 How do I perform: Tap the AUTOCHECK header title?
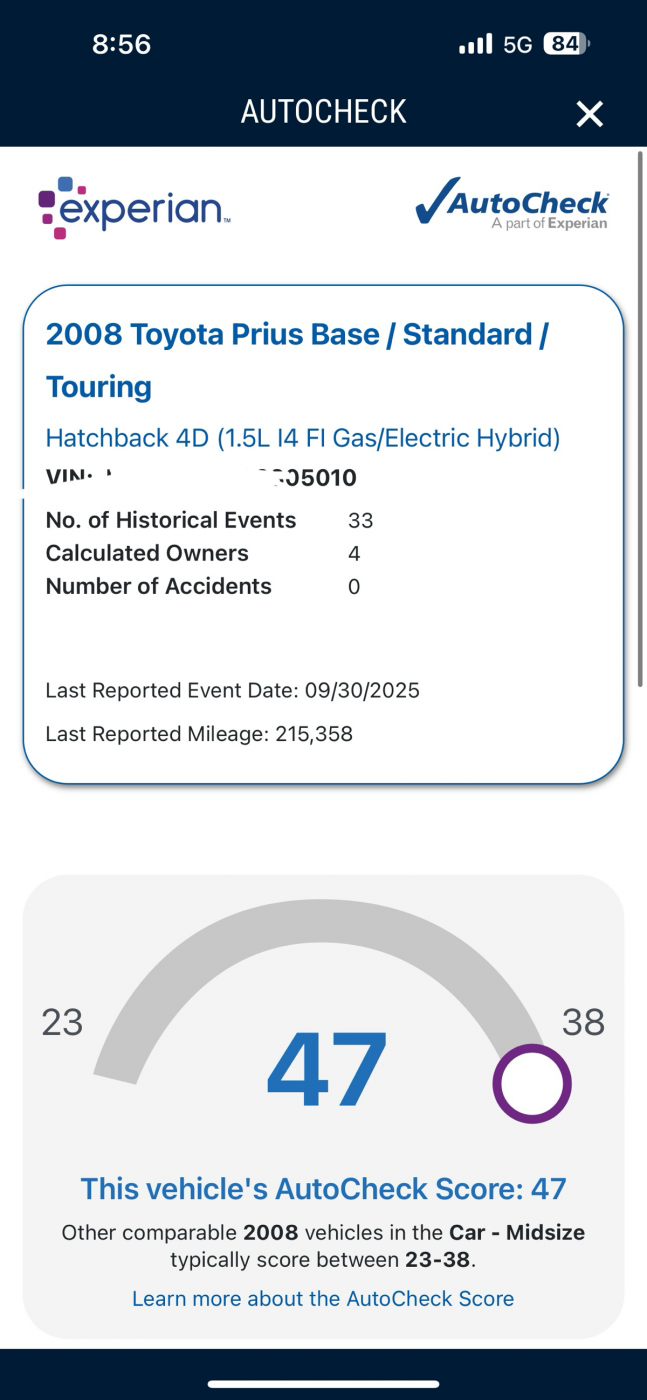coord(323,112)
